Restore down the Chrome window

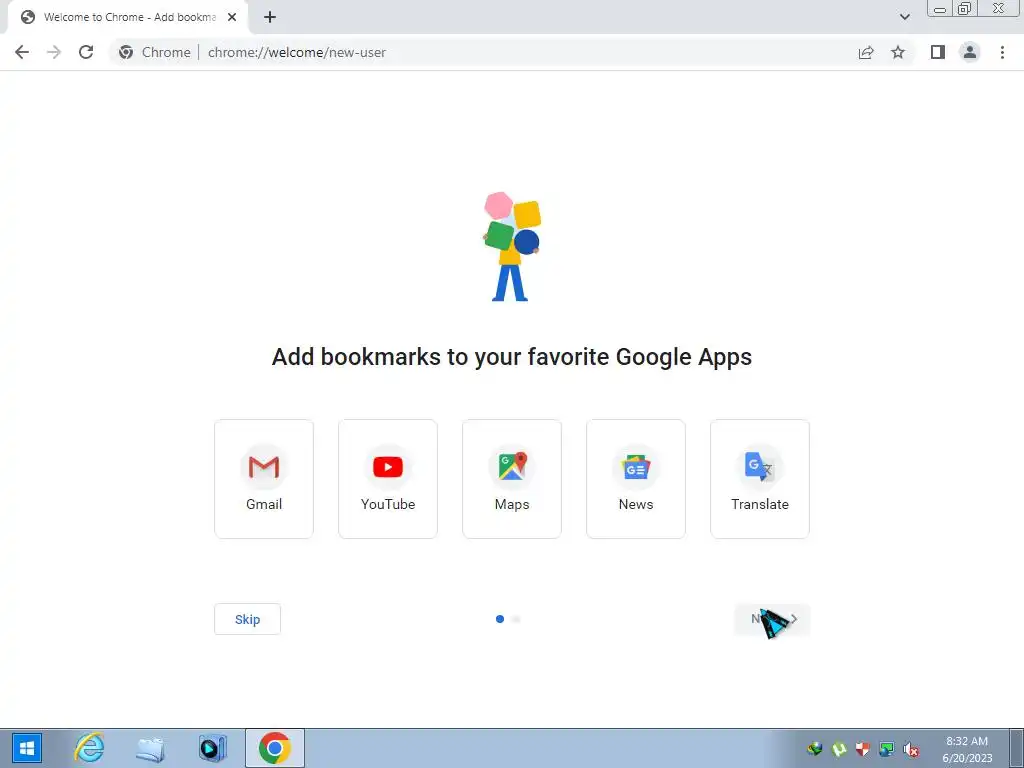[x=965, y=8]
